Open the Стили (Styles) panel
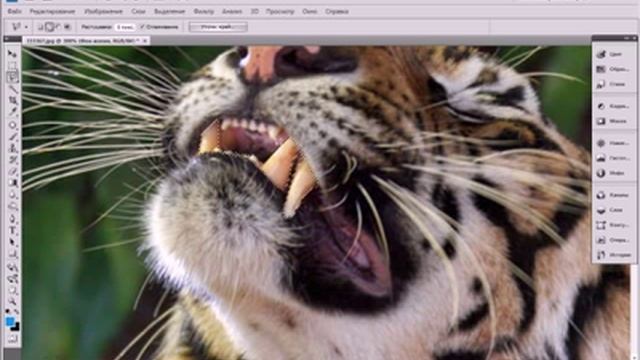Screen dimensions: 640x360 click(613, 84)
